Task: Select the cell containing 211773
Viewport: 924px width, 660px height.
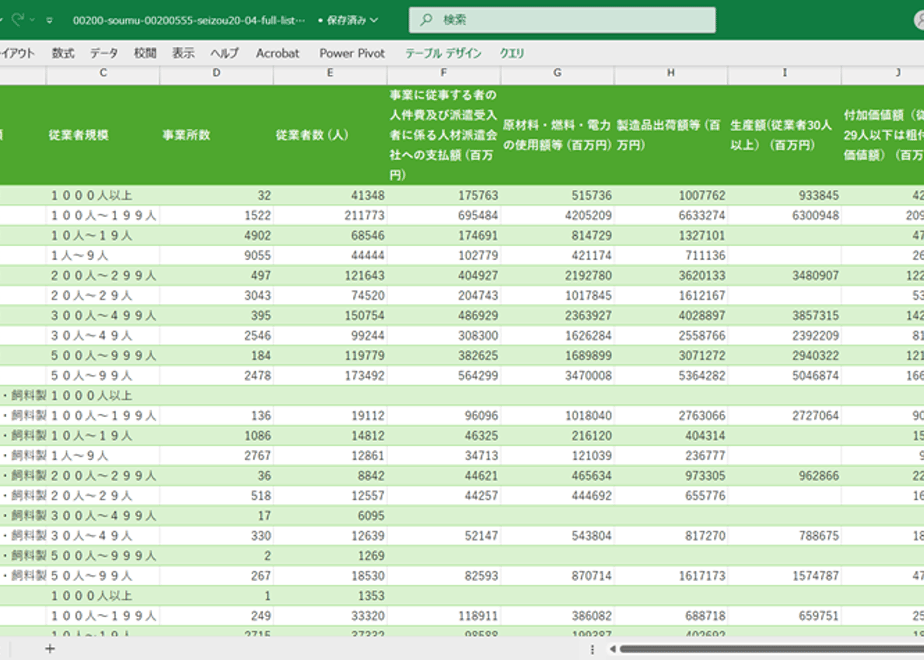Action: coord(330,215)
